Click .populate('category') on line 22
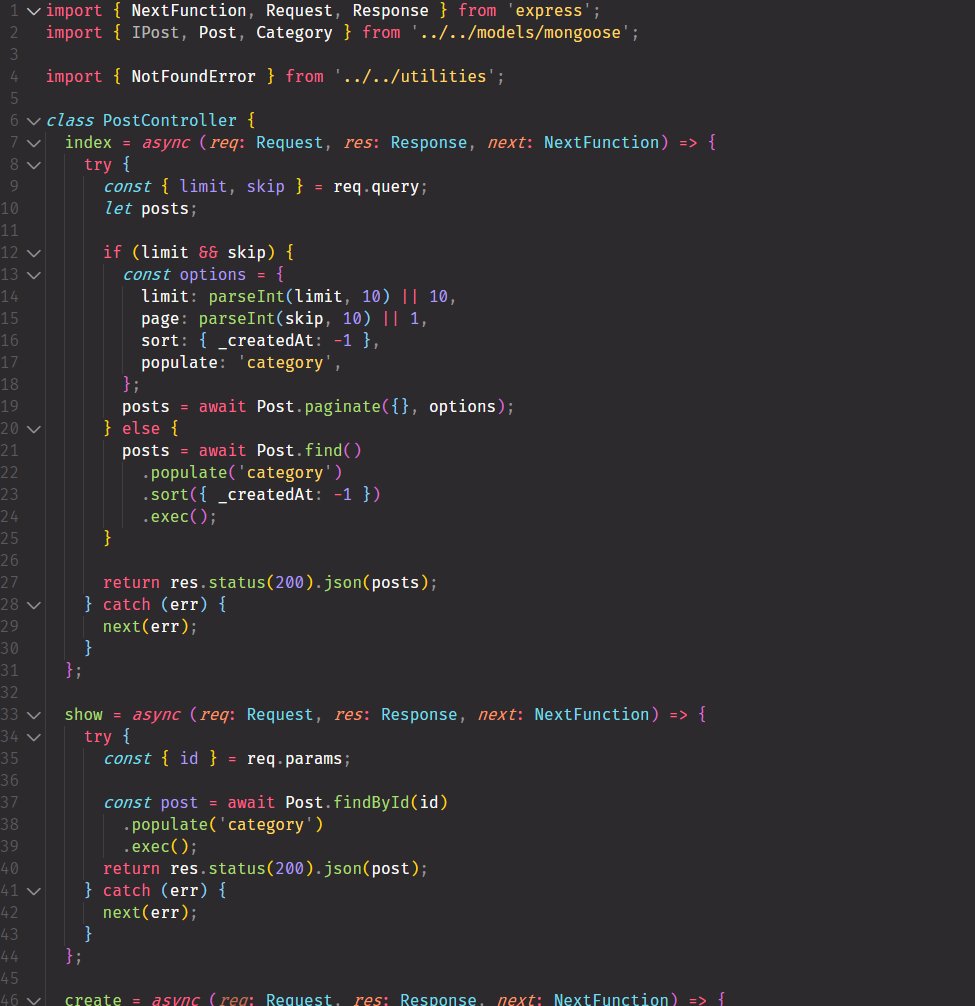The image size is (975, 1006). [x=242, y=473]
